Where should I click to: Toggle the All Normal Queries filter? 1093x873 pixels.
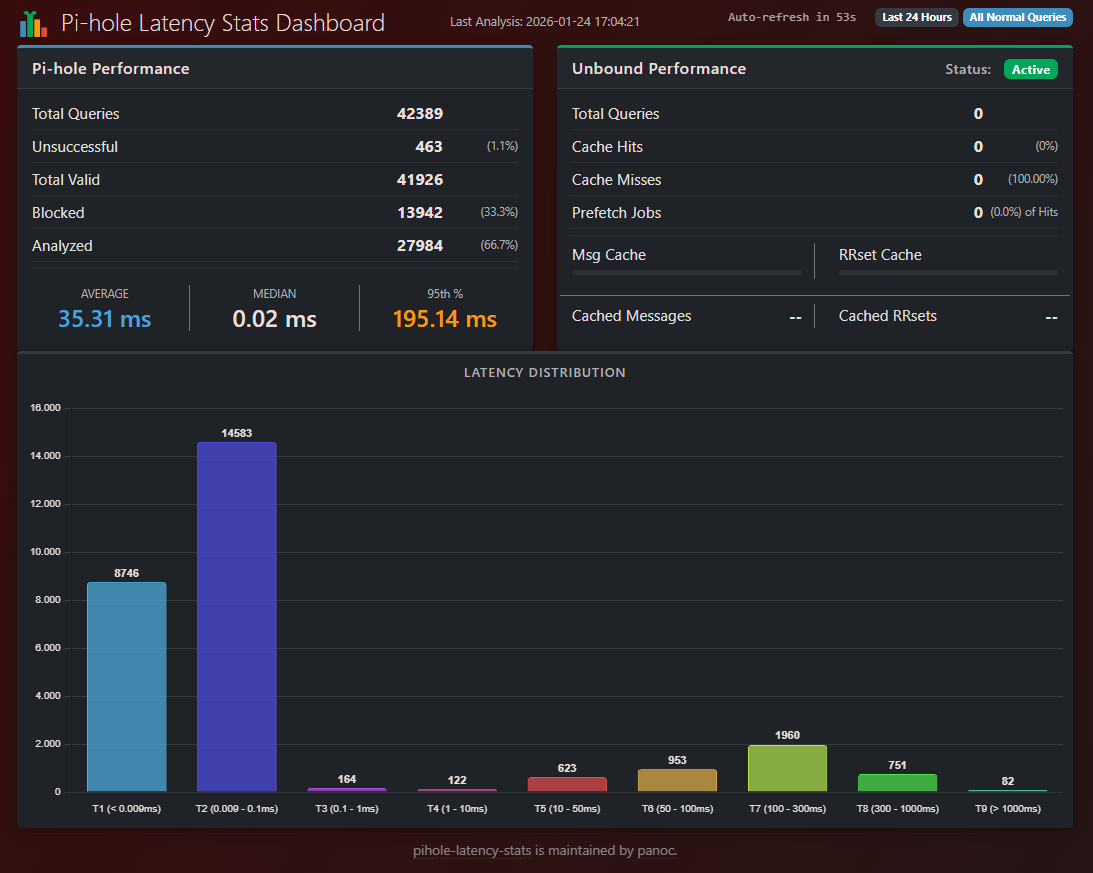pyautogui.click(x=1017, y=17)
